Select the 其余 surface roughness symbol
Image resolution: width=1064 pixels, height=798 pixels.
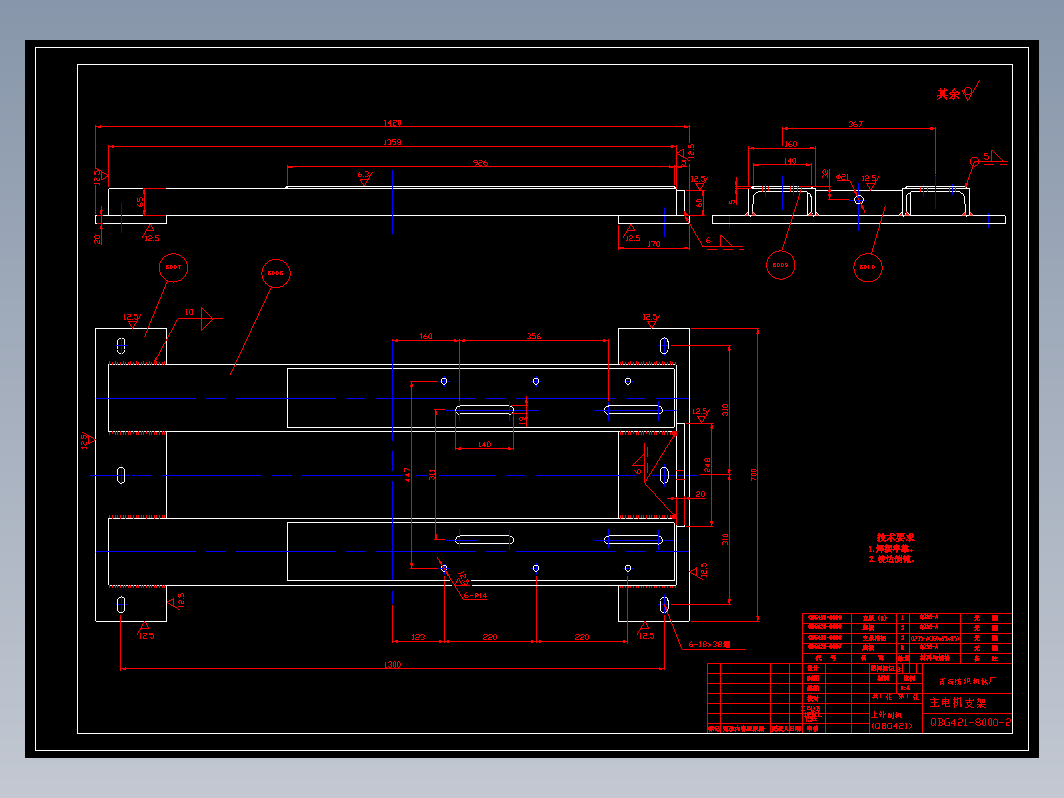957,92
